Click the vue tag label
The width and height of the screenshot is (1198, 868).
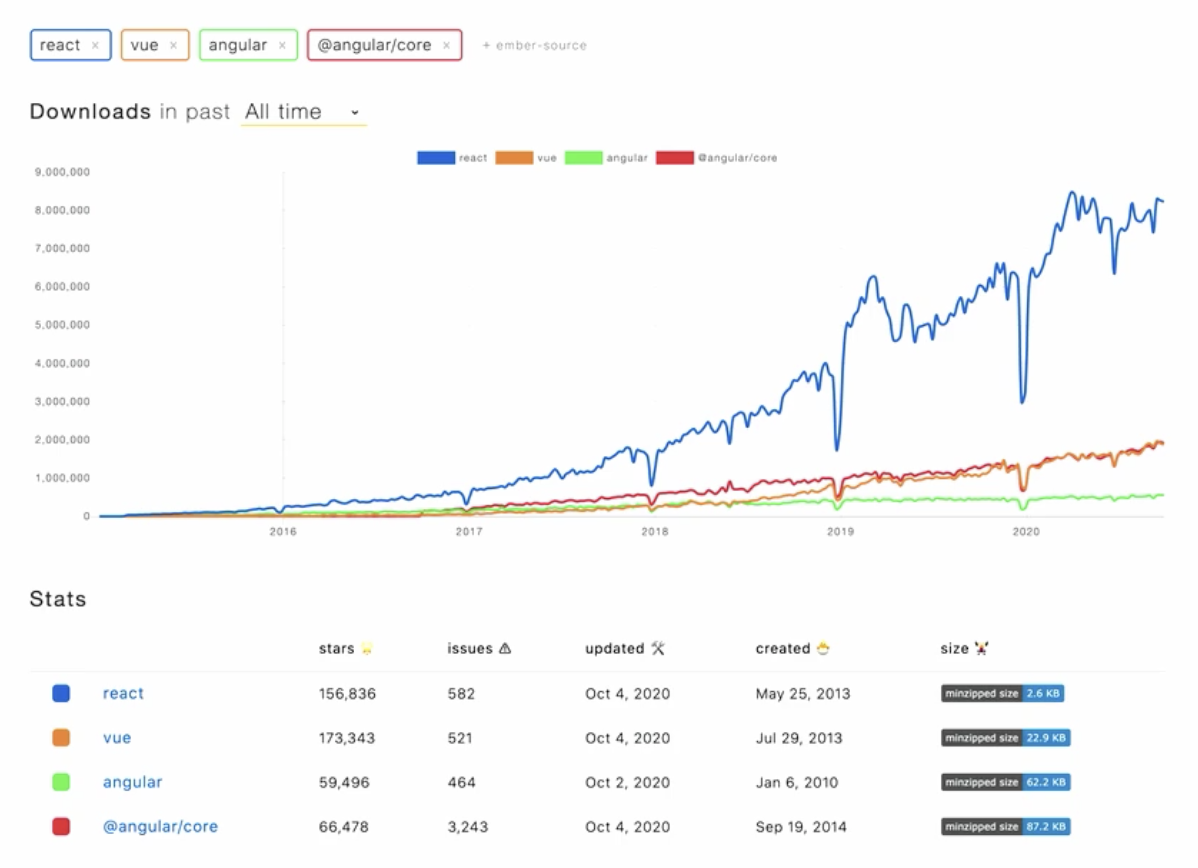(x=144, y=46)
